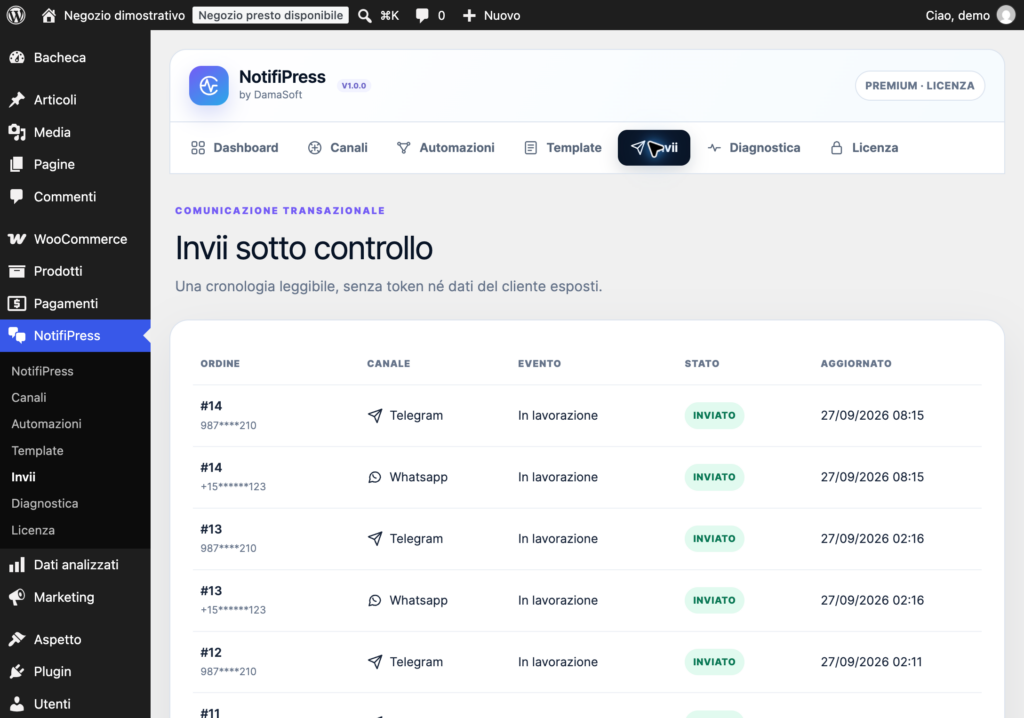Click Nuovo in the admin bar
This screenshot has width=1024, height=718.
502,16
